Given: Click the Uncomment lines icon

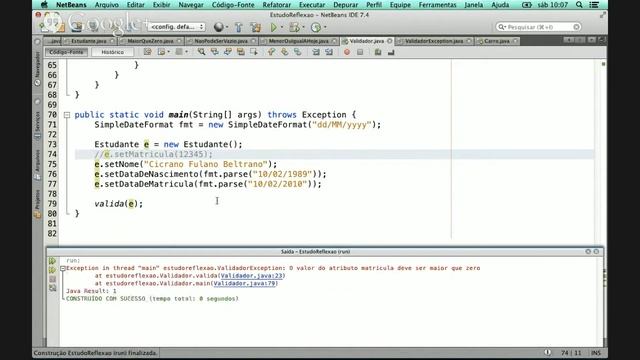Looking at the screenshot, I should click(391, 52).
